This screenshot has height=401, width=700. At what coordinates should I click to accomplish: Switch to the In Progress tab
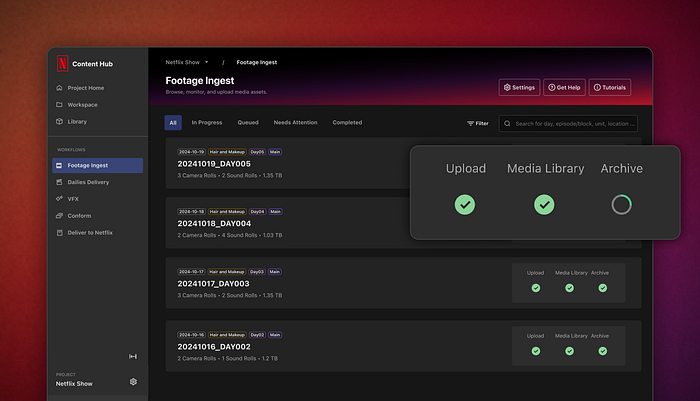[x=207, y=122]
